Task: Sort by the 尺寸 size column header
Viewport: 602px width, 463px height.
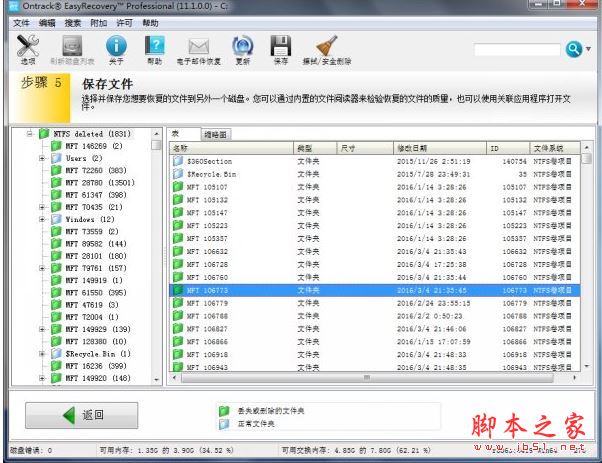Action: 365,148
